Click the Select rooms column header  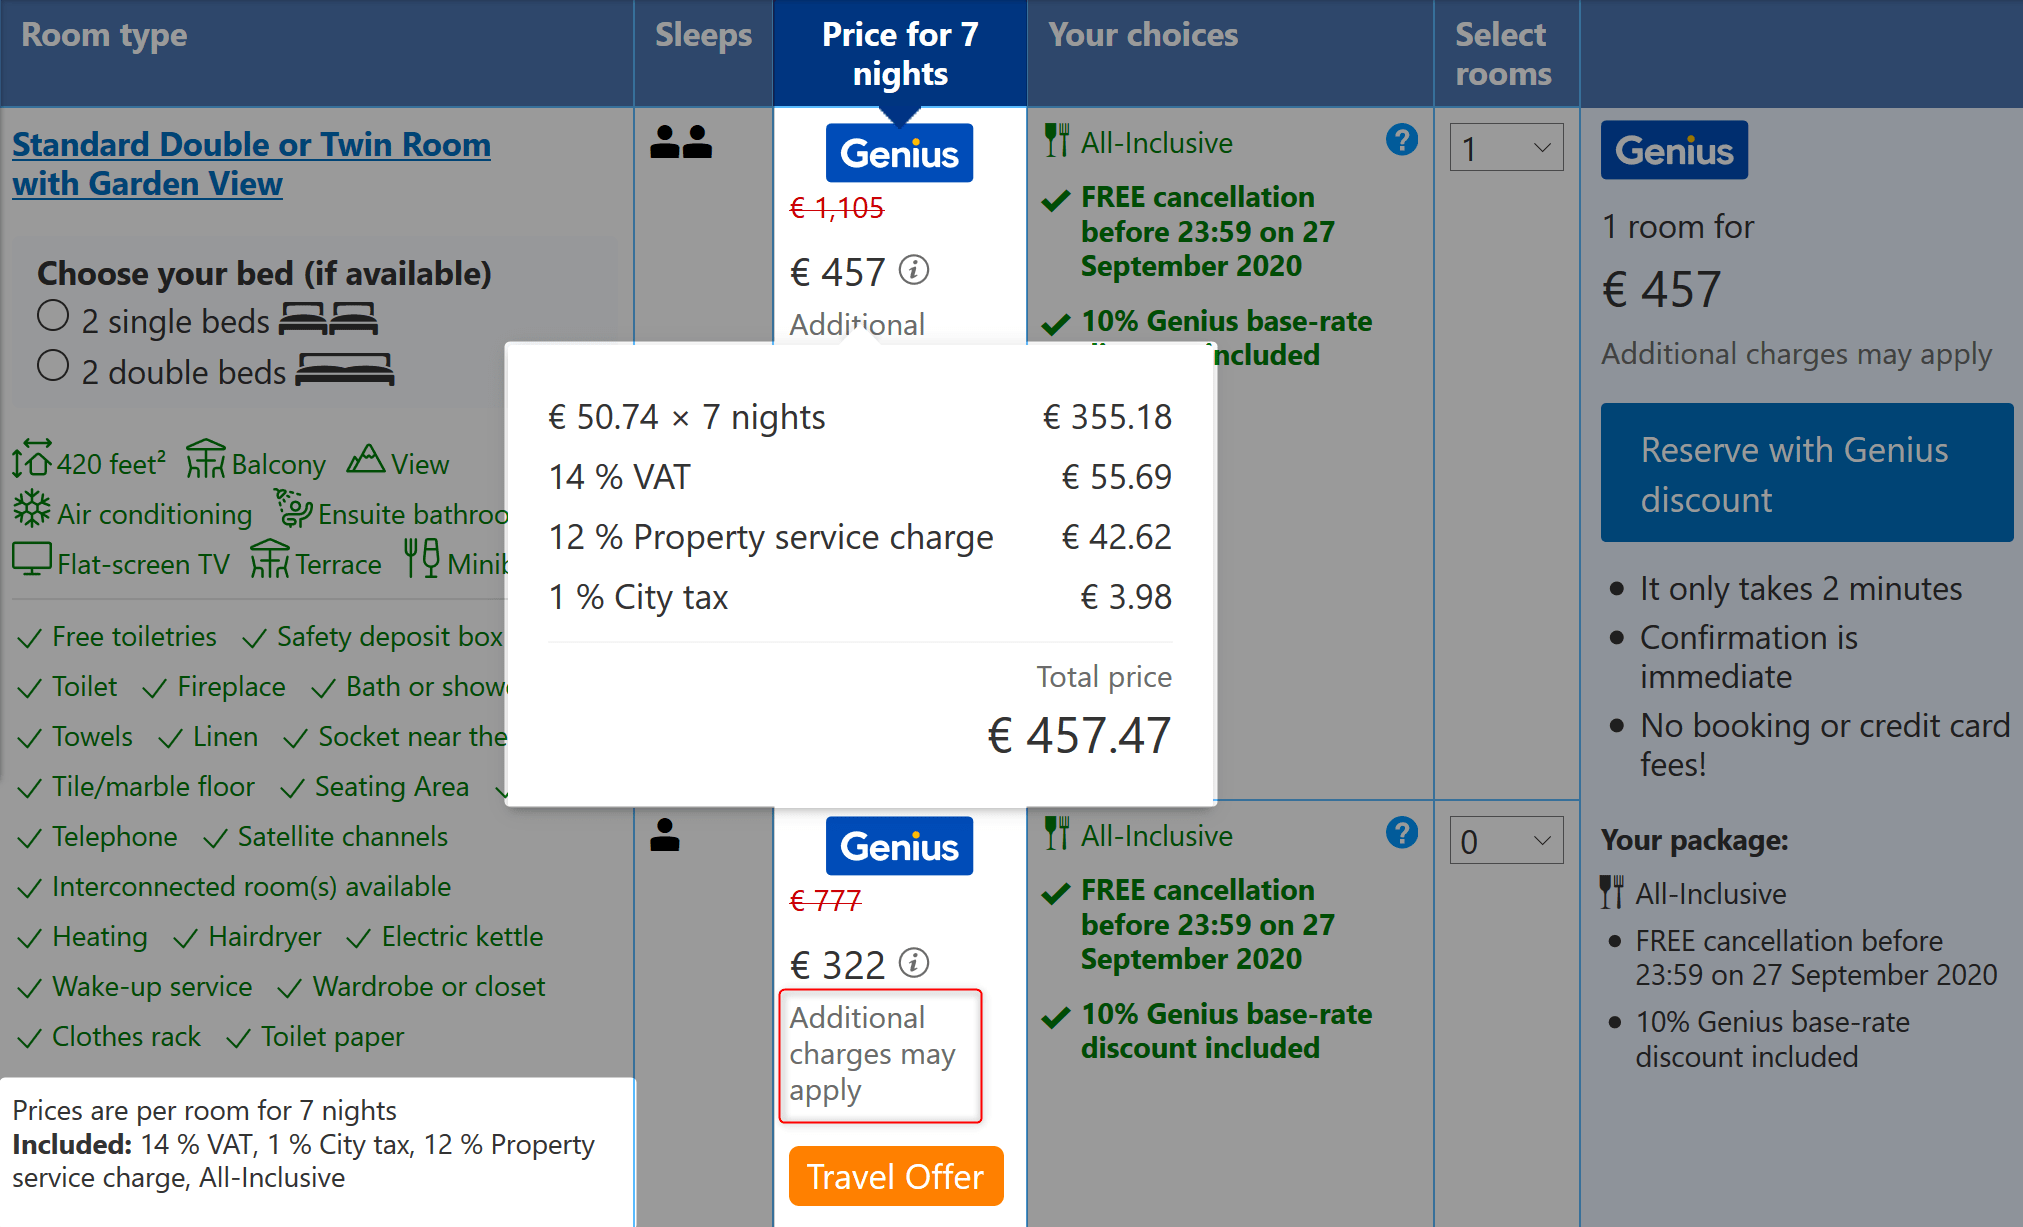click(1503, 54)
